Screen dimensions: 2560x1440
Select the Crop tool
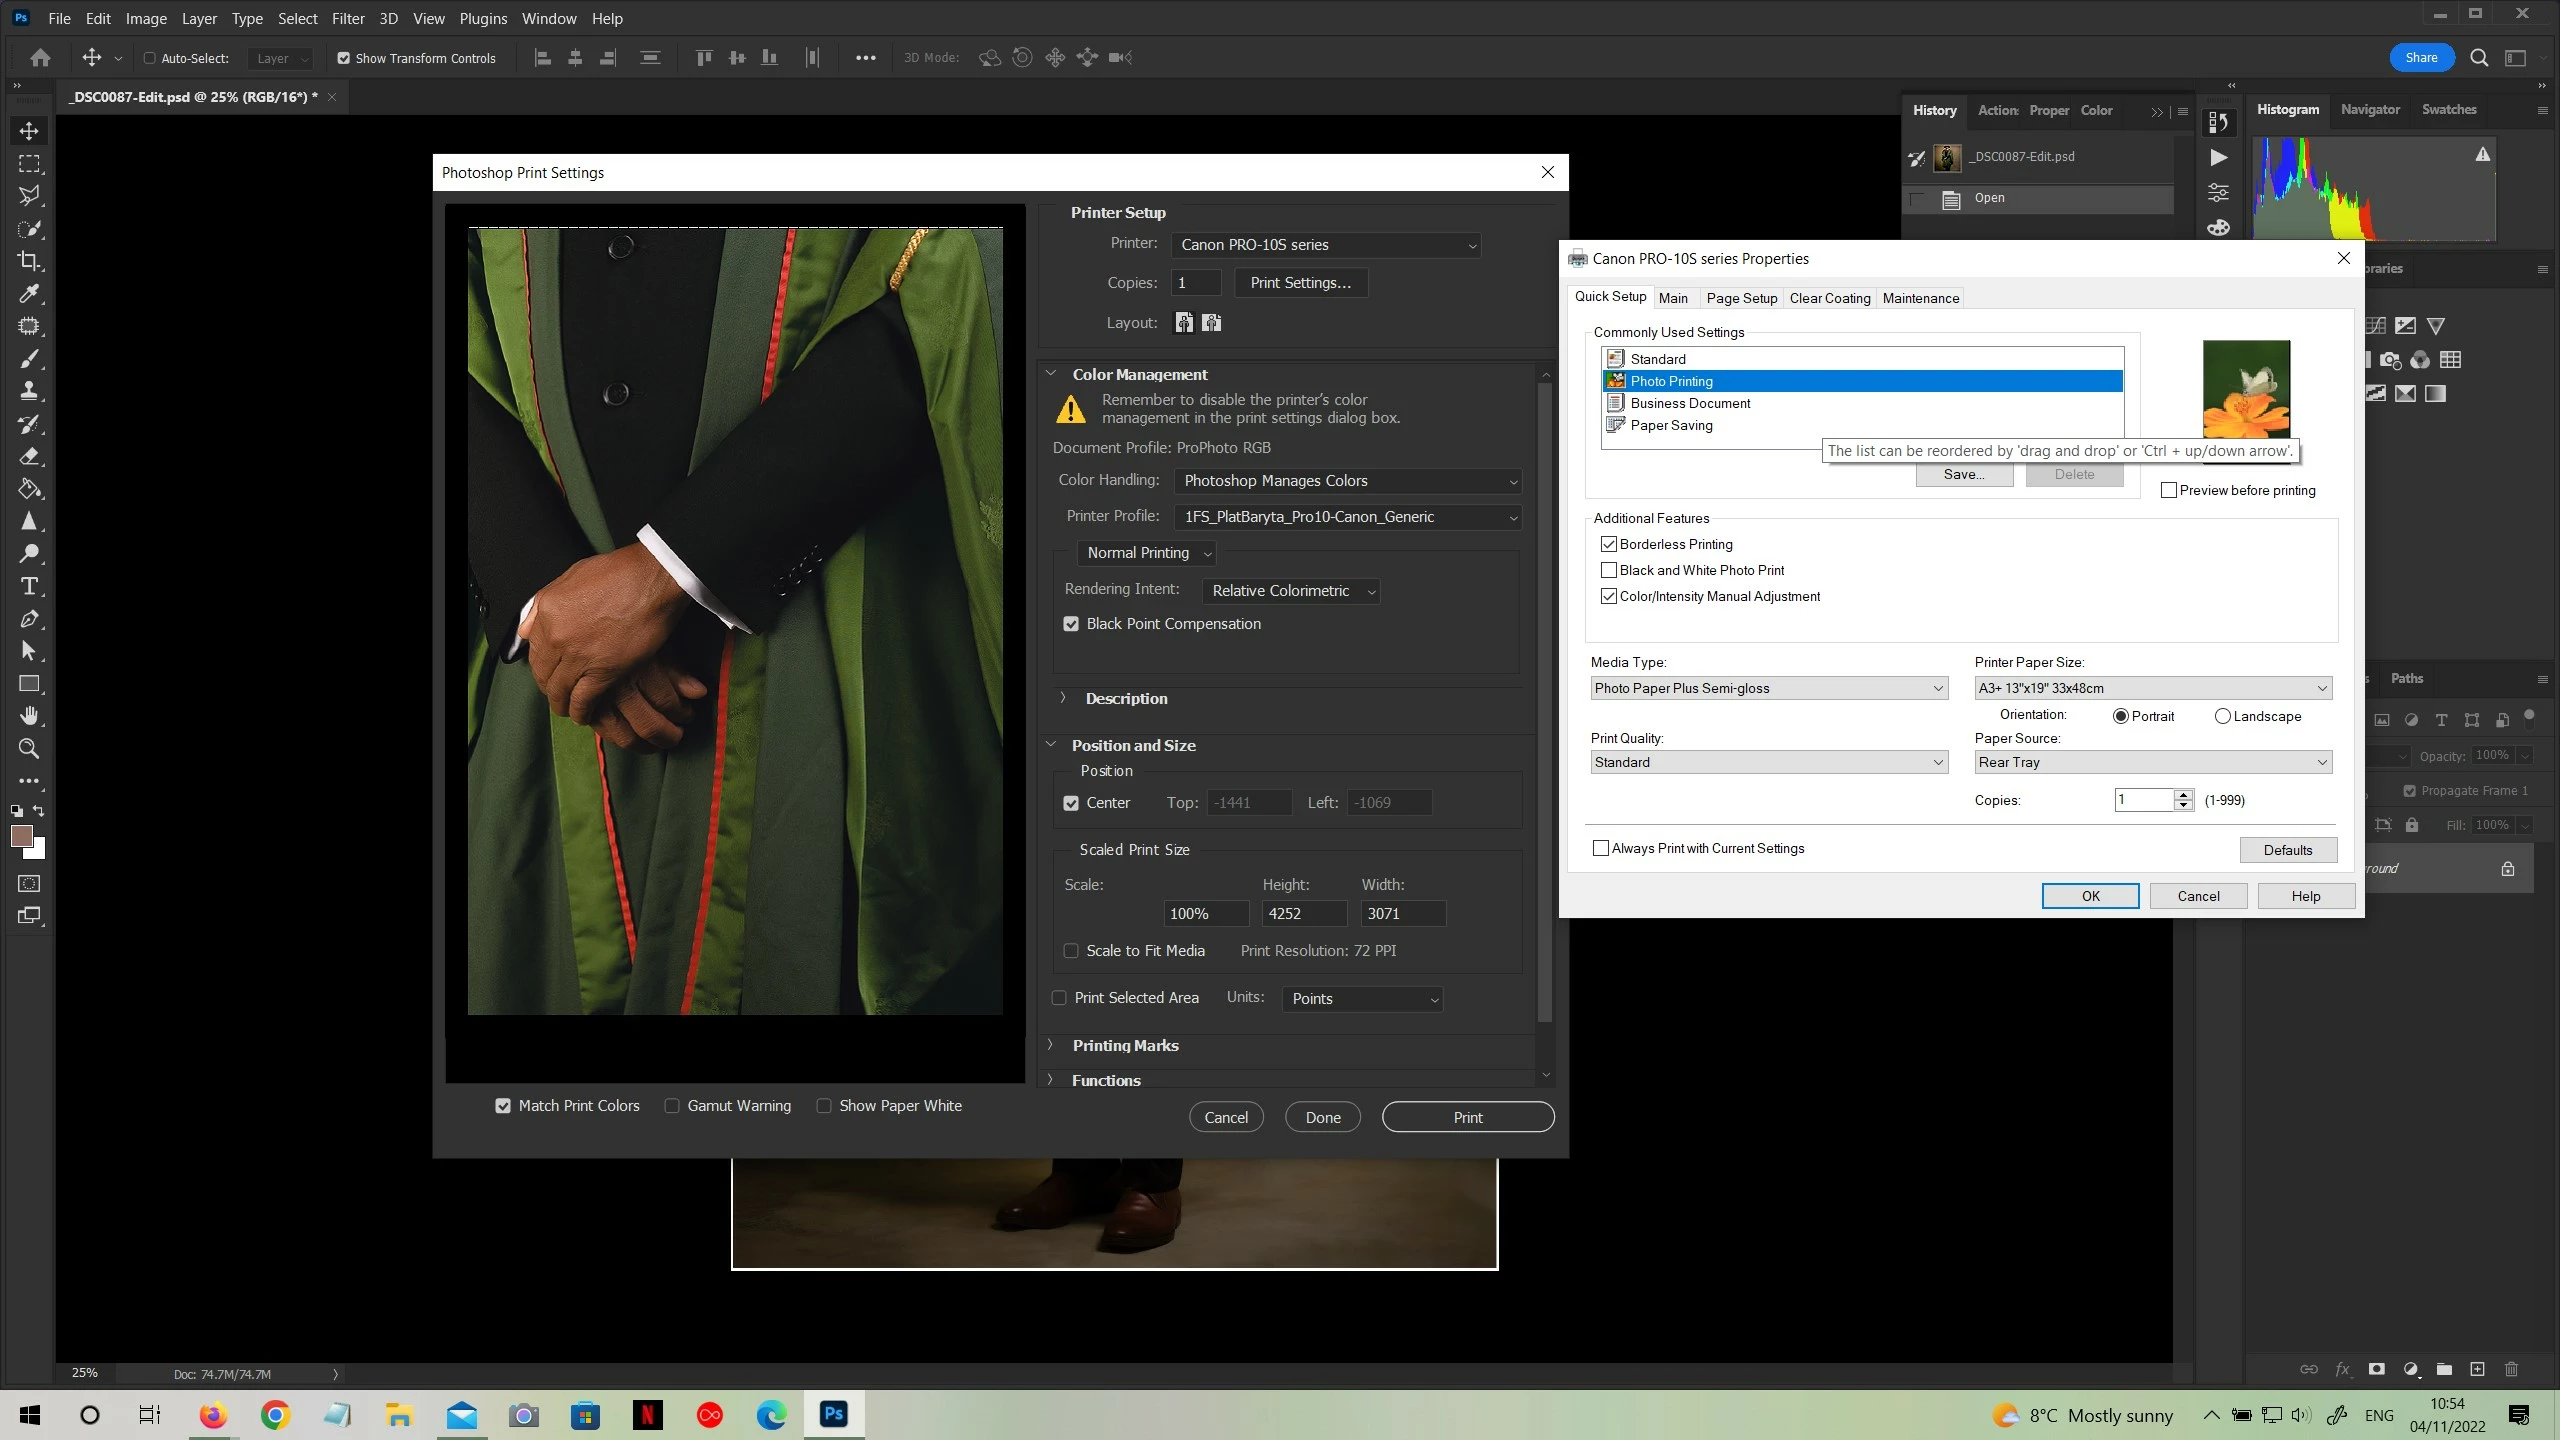pyautogui.click(x=29, y=261)
